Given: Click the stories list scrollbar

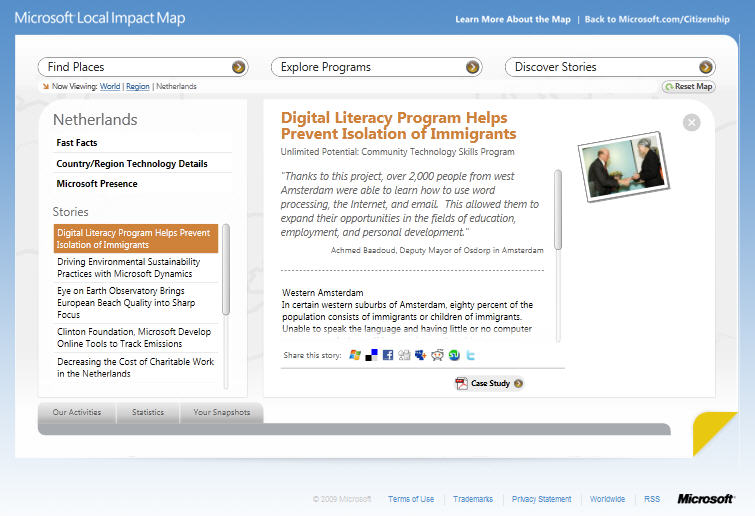Looking at the screenshot, I should pos(226,270).
